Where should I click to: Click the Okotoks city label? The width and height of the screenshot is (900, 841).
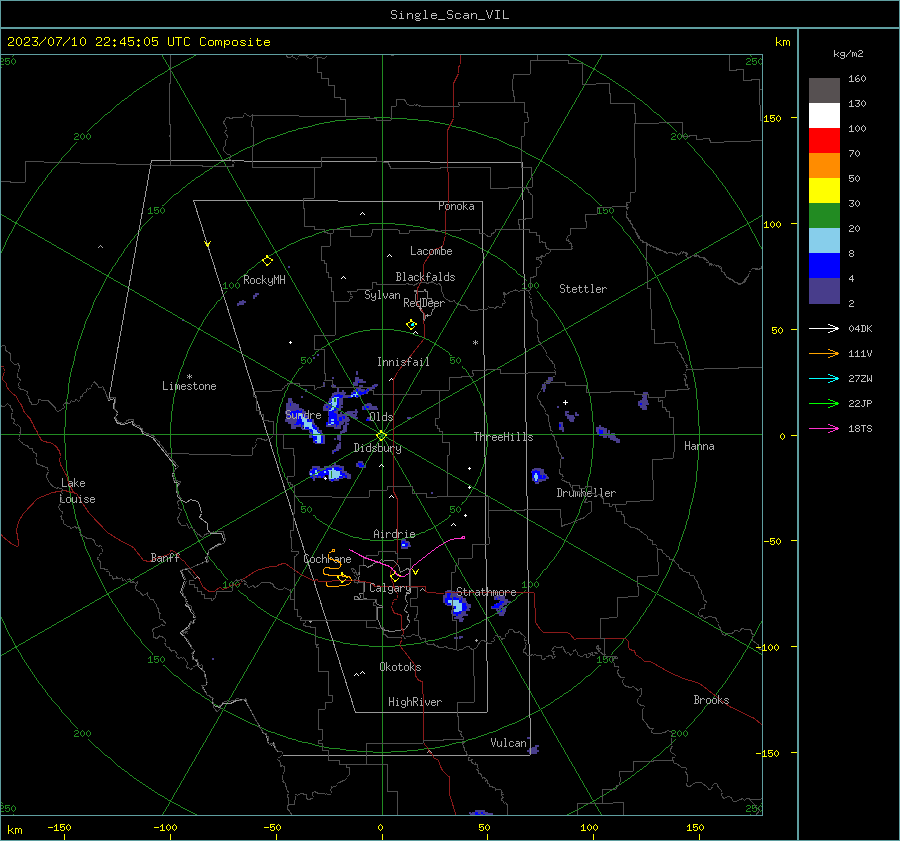[x=400, y=667]
